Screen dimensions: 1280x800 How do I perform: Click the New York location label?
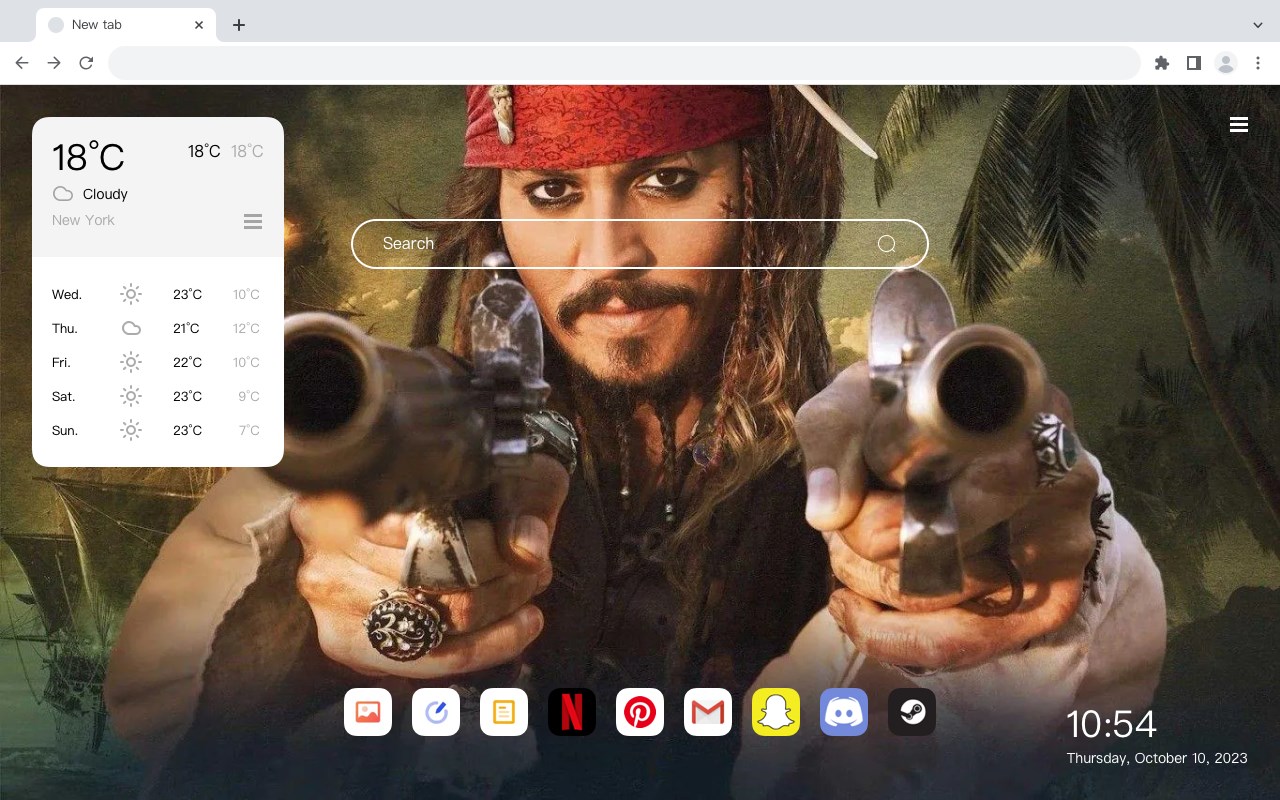[x=83, y=220]
